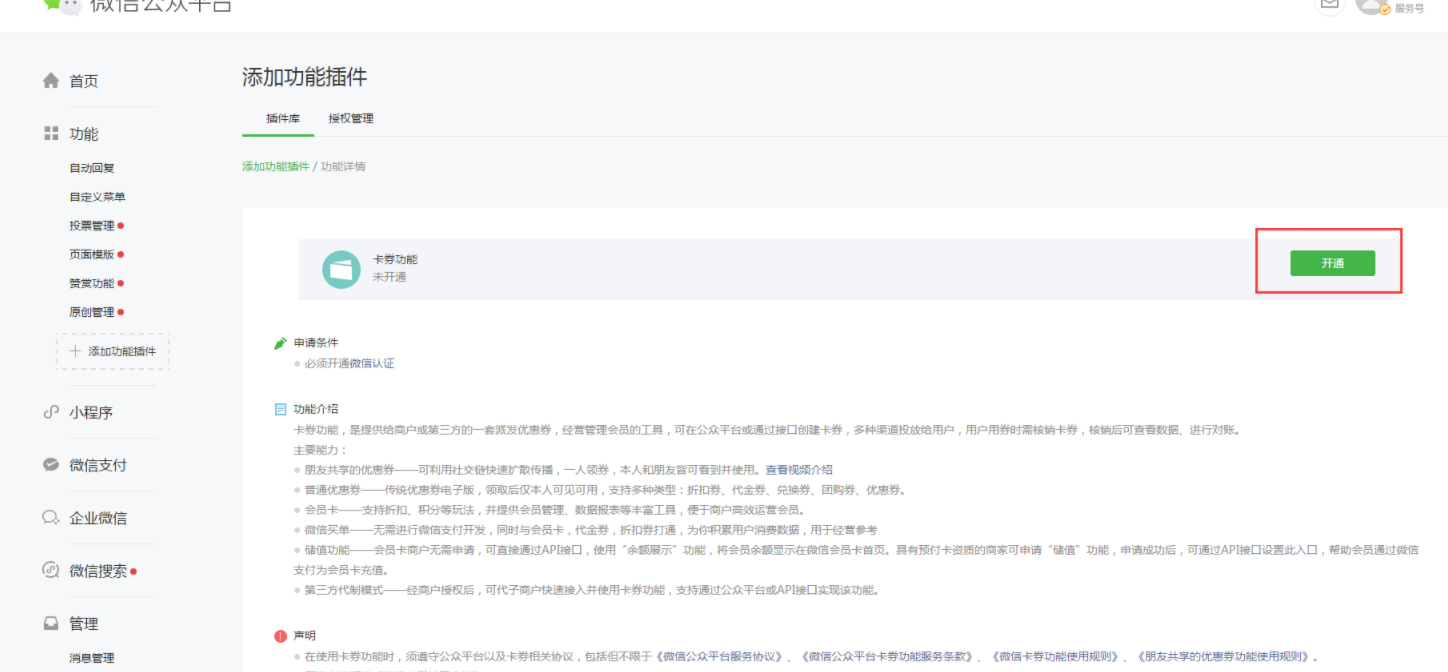Open 《微信卡券功能使用规则》 link
The image size is (1448, 672).
1056,657
